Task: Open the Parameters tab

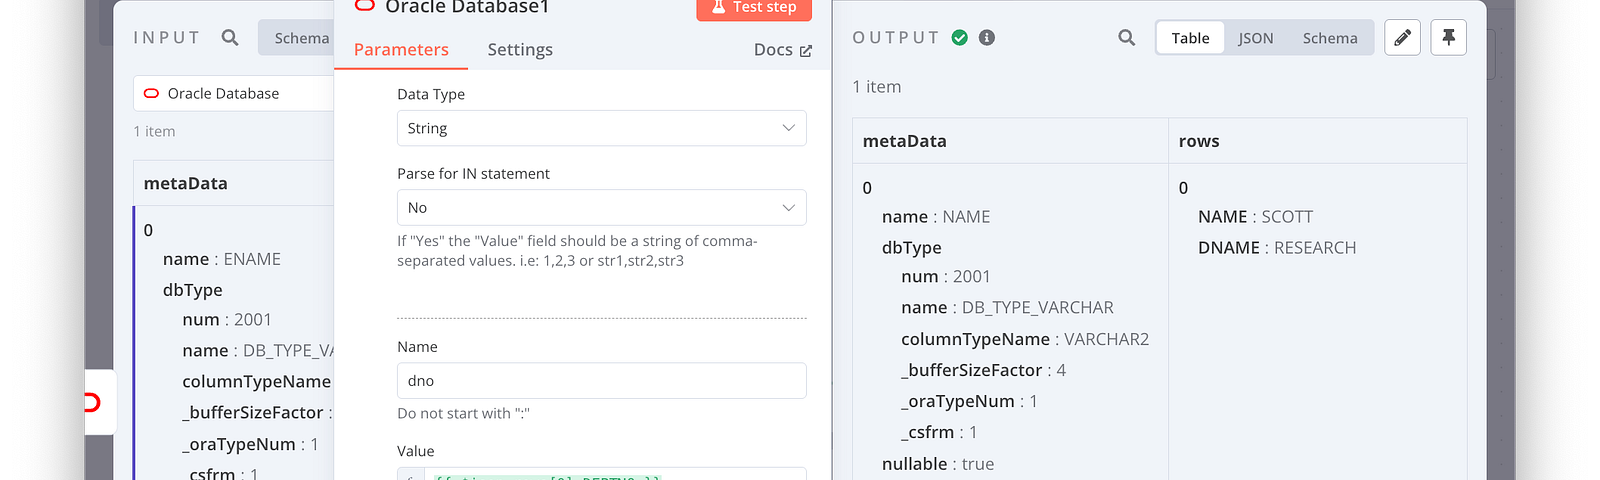Action: [x=401, y=49]
